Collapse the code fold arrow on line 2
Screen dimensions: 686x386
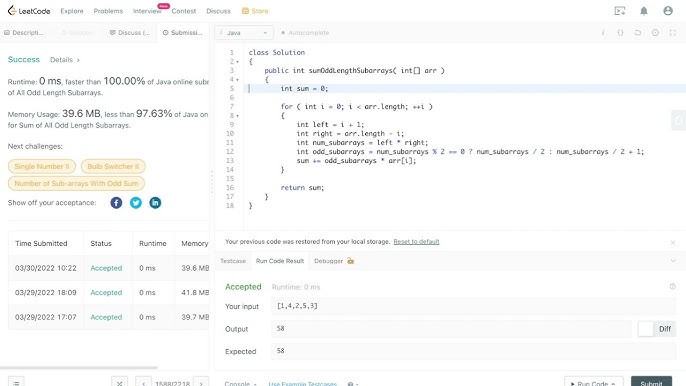coord(238,62)
